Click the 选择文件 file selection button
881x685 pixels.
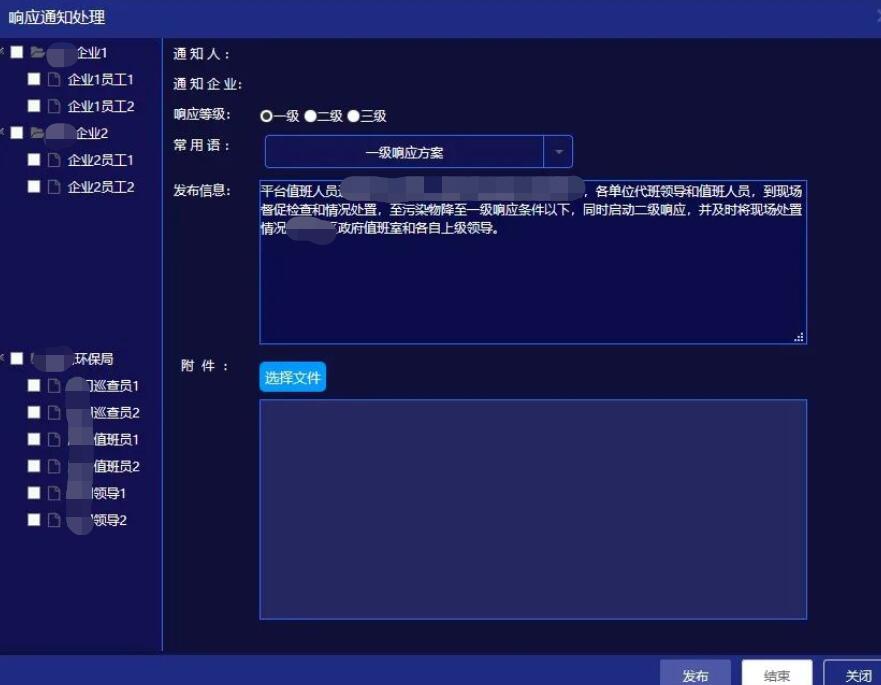292,377
